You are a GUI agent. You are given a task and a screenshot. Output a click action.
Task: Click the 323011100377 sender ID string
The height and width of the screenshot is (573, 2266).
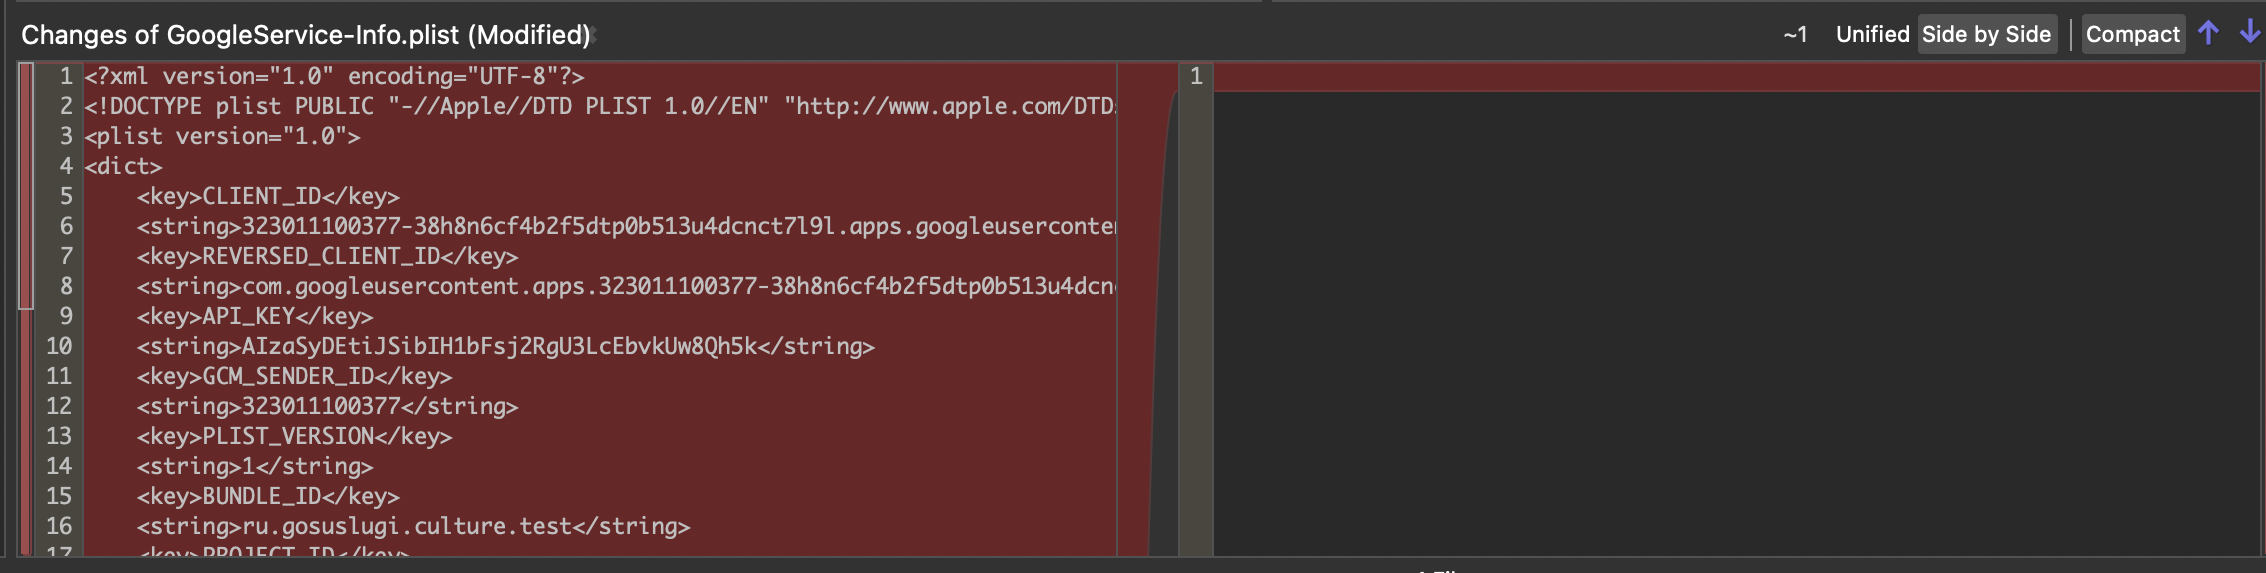click(327, 406)
